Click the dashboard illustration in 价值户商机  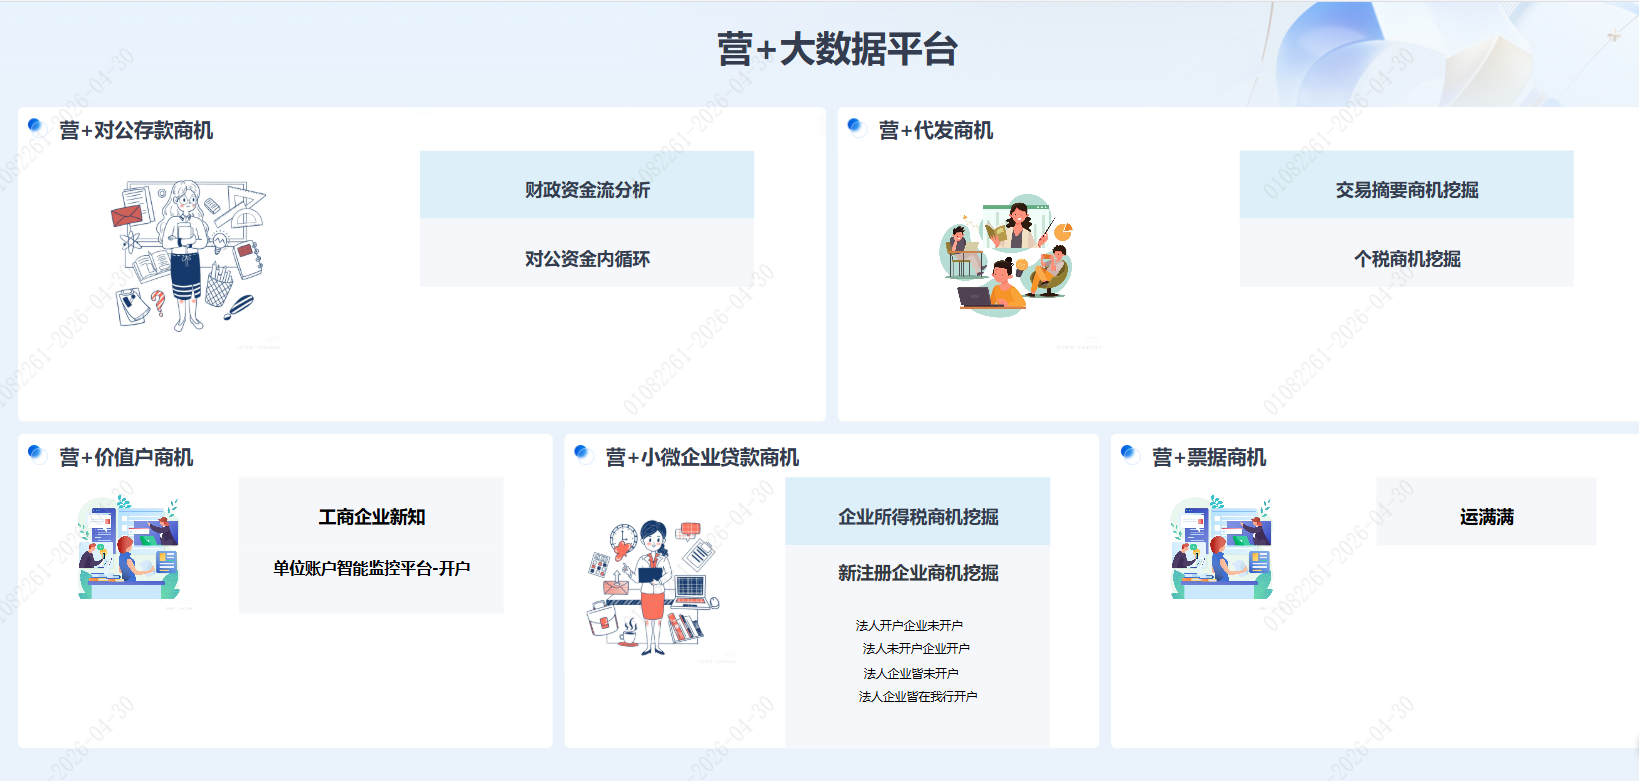coord(129,547)
